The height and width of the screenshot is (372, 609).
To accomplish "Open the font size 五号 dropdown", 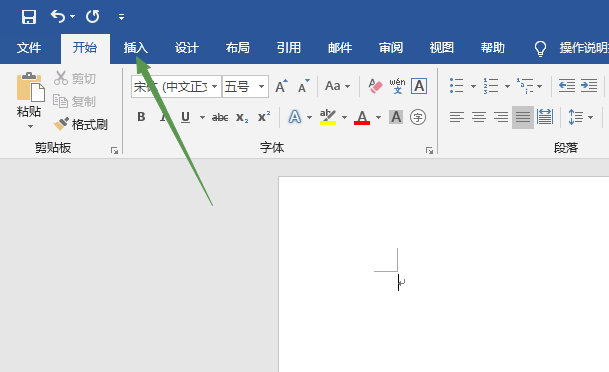I will tap(261, 86).
